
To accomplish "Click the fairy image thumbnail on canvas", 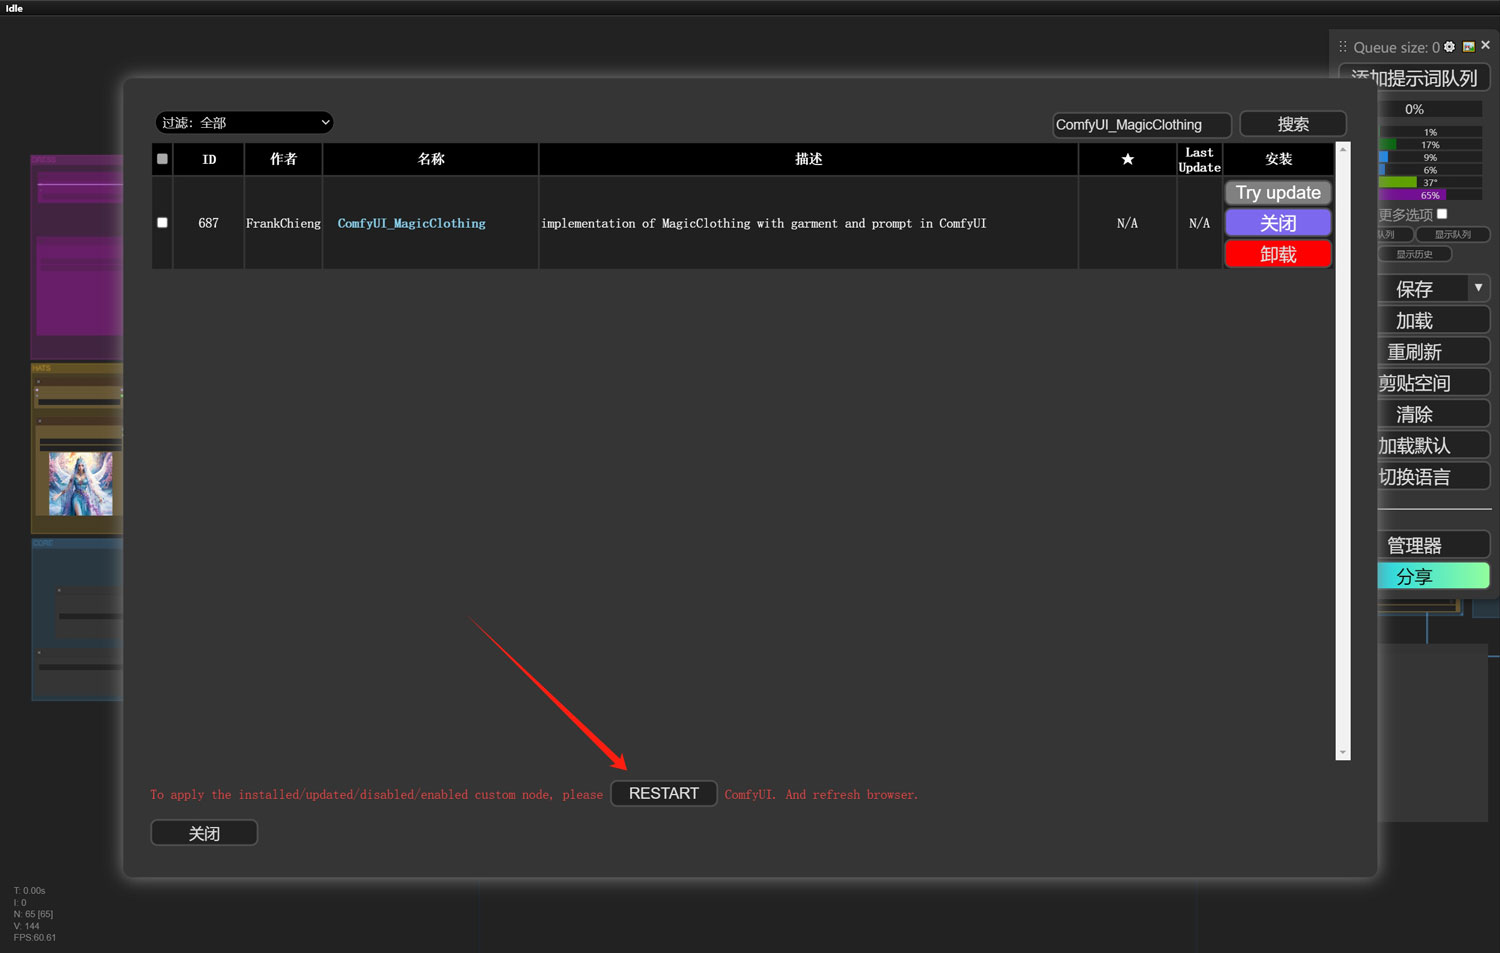I will pos(81,484).
